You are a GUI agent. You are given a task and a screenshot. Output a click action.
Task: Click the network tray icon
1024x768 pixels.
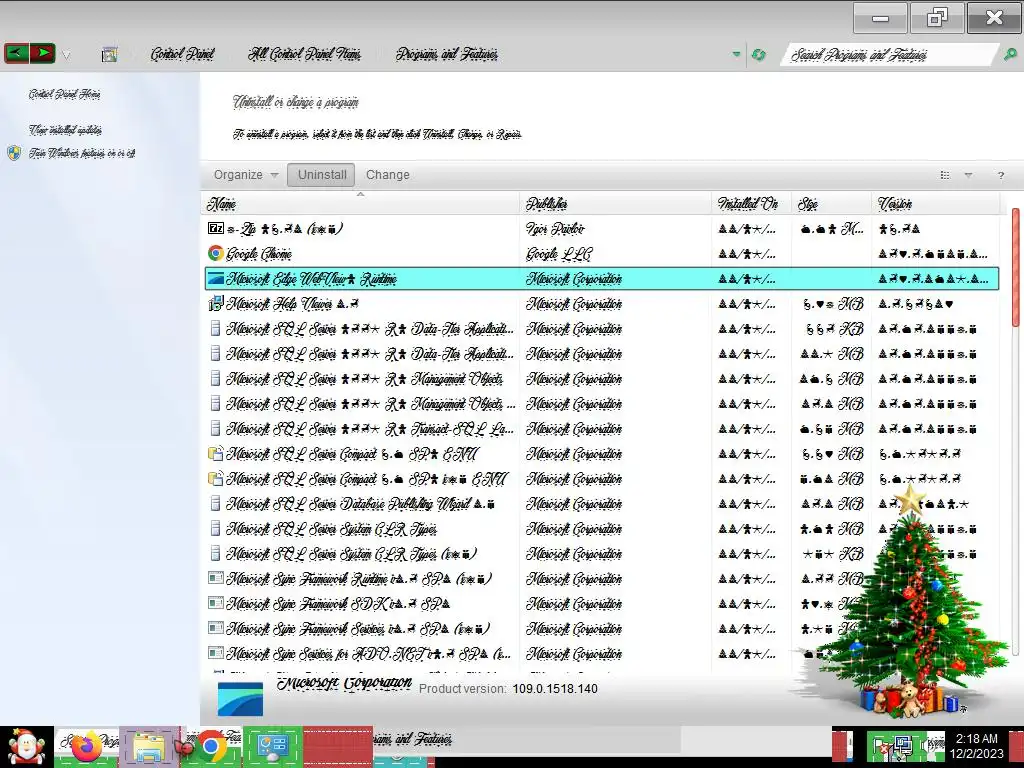903,746
